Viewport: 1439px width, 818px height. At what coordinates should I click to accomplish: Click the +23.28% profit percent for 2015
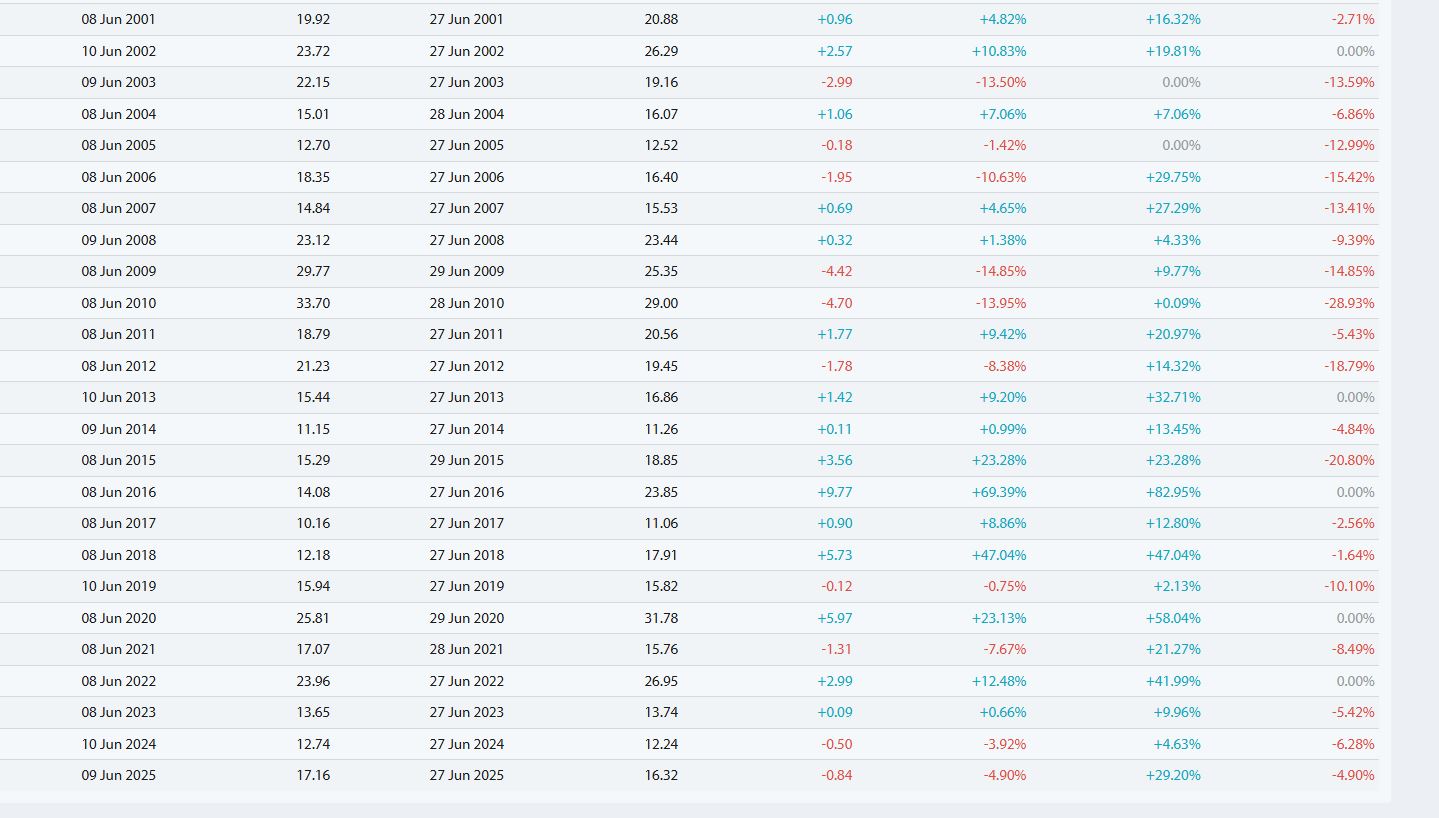999,460
